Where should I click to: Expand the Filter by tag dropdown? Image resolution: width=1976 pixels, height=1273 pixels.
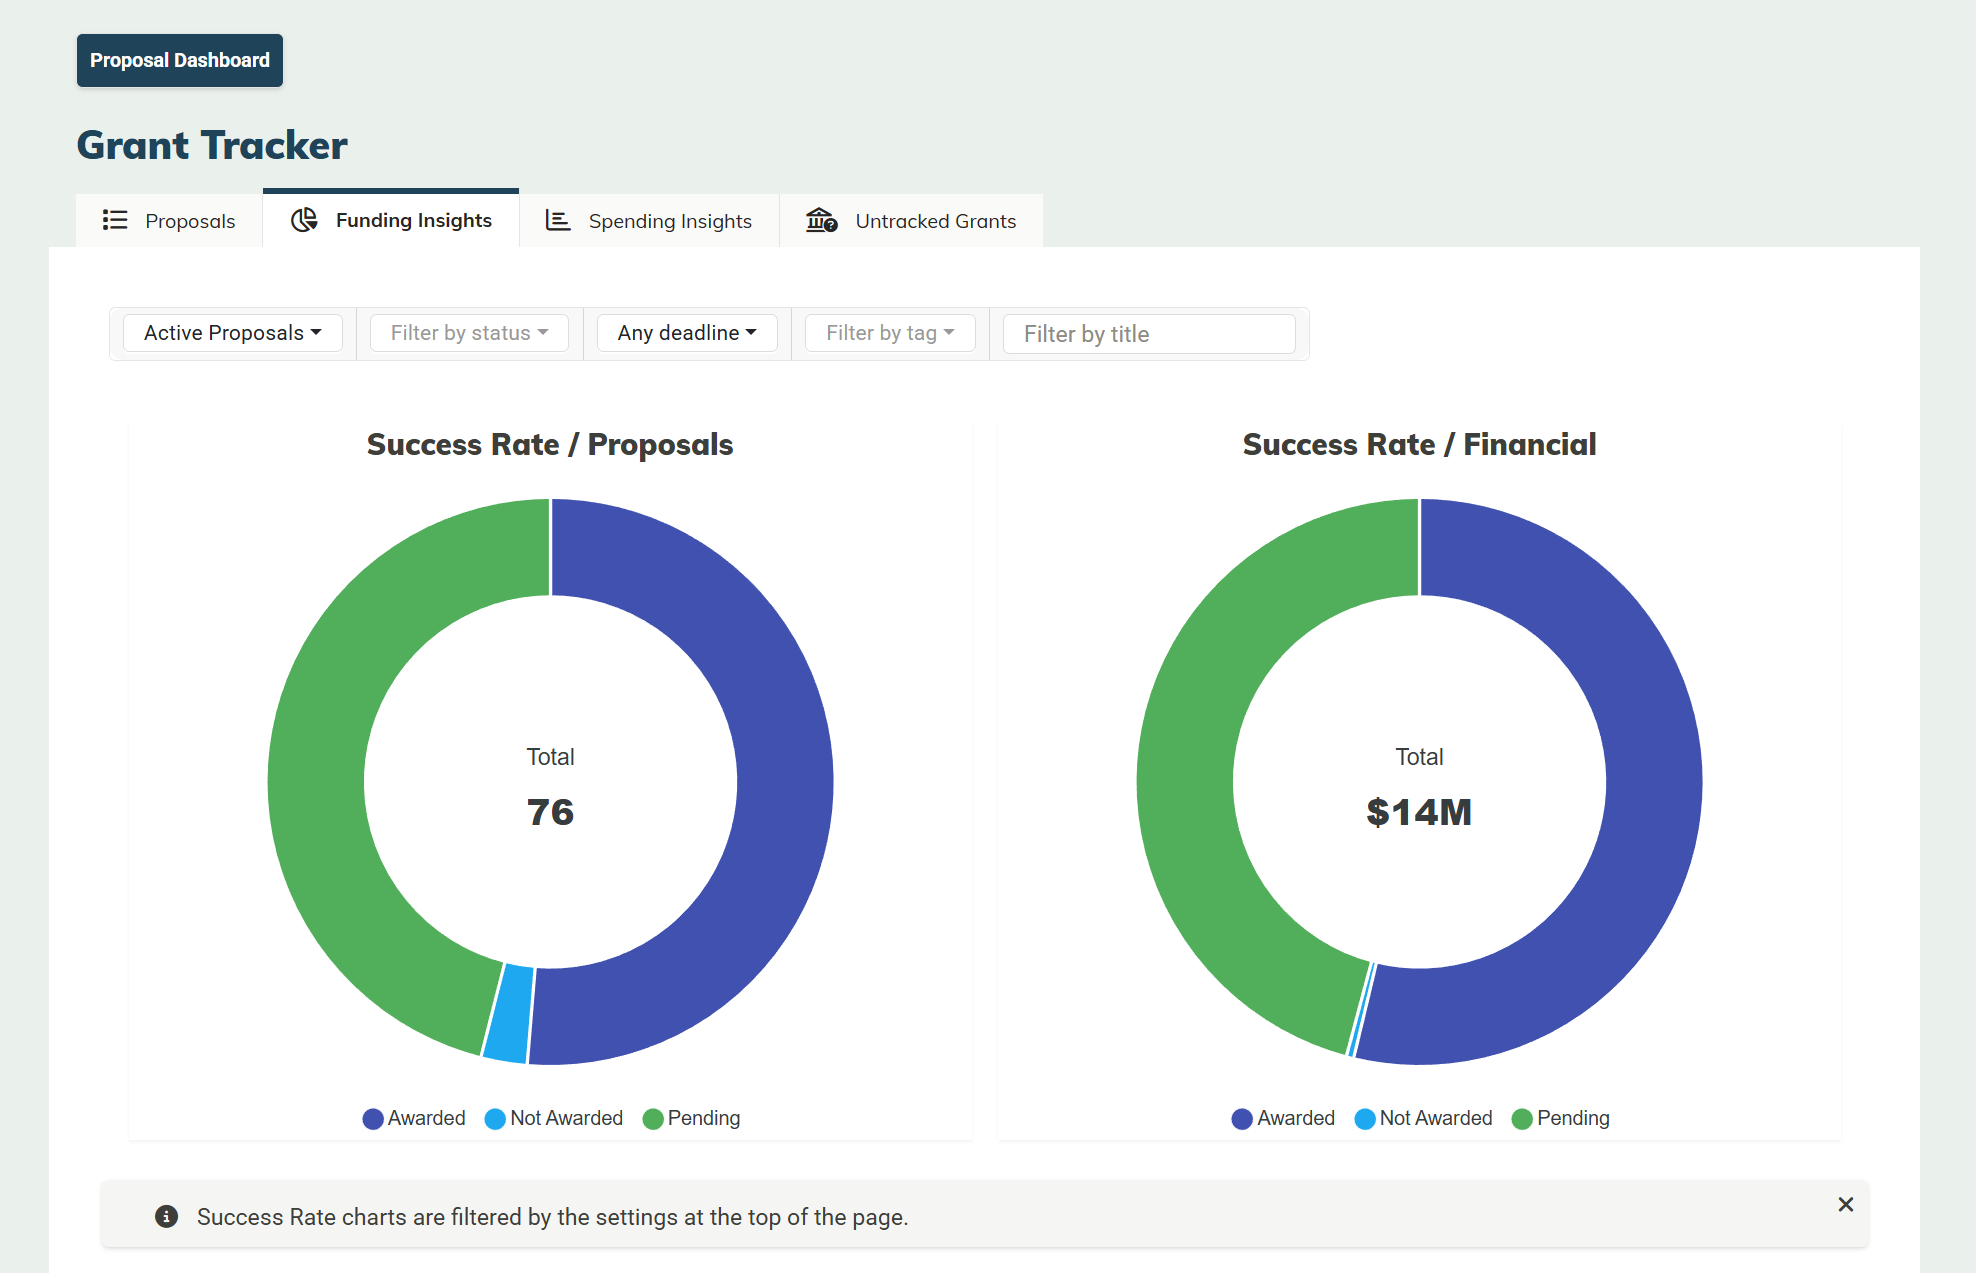889,333
